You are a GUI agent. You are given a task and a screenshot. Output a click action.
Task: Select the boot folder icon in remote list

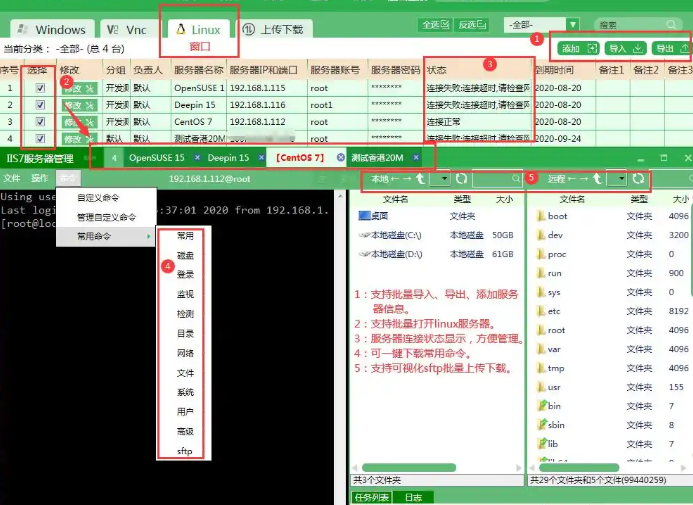(541, 216)
